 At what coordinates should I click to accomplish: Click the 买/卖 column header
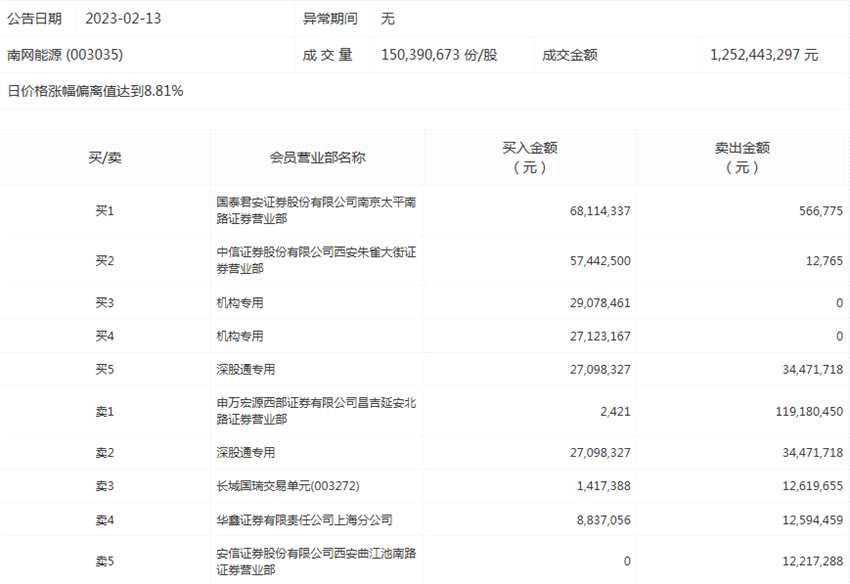pos(105,158)
